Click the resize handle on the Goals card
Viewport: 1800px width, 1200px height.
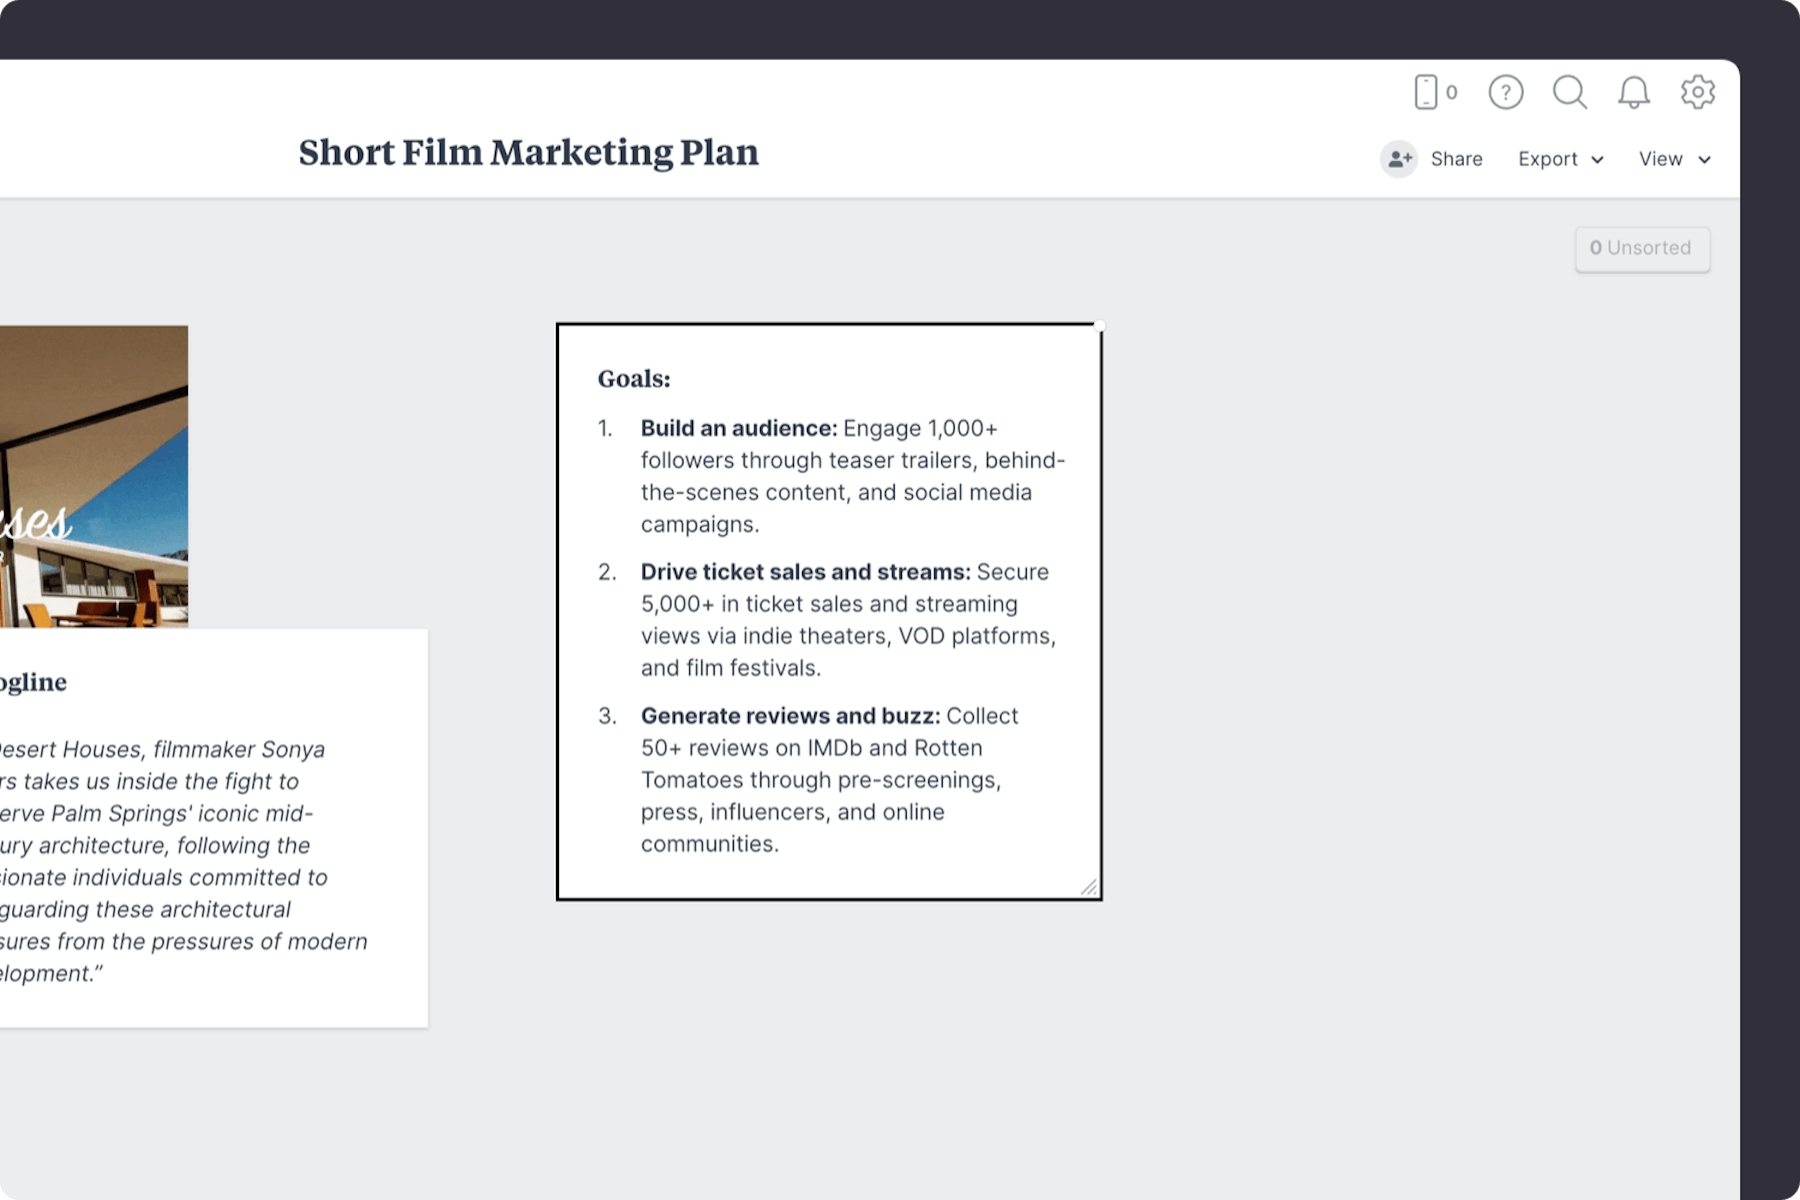(x=1090, y=888)
